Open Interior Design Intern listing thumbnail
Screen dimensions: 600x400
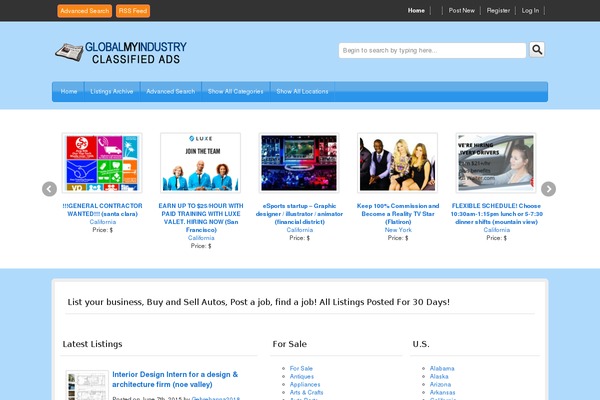pos(87,385)
